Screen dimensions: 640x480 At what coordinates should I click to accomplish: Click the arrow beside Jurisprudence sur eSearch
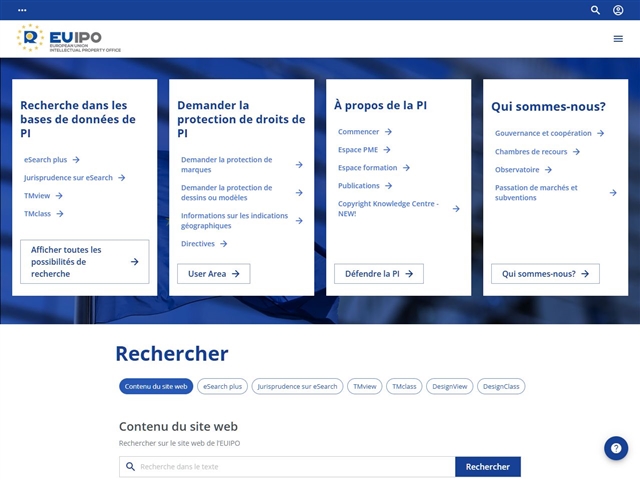click(122, 178)
